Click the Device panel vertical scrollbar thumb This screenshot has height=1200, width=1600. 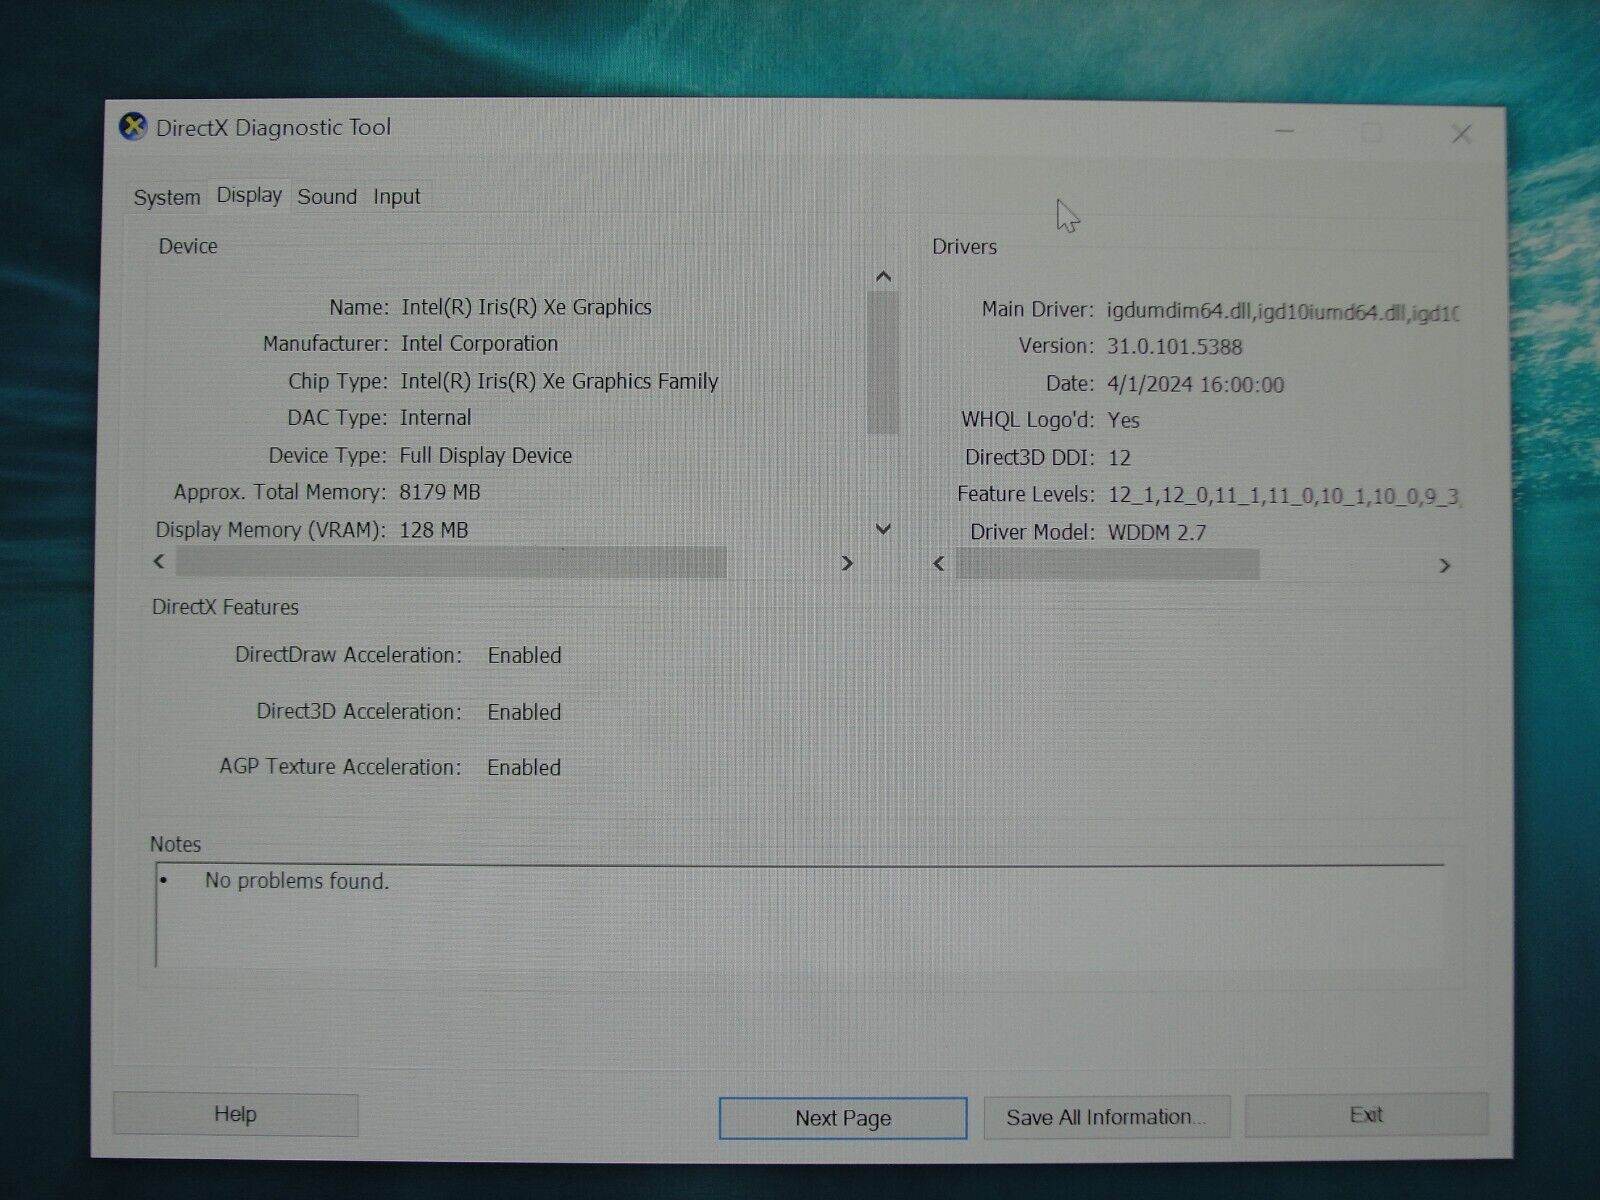pos(883,362)
